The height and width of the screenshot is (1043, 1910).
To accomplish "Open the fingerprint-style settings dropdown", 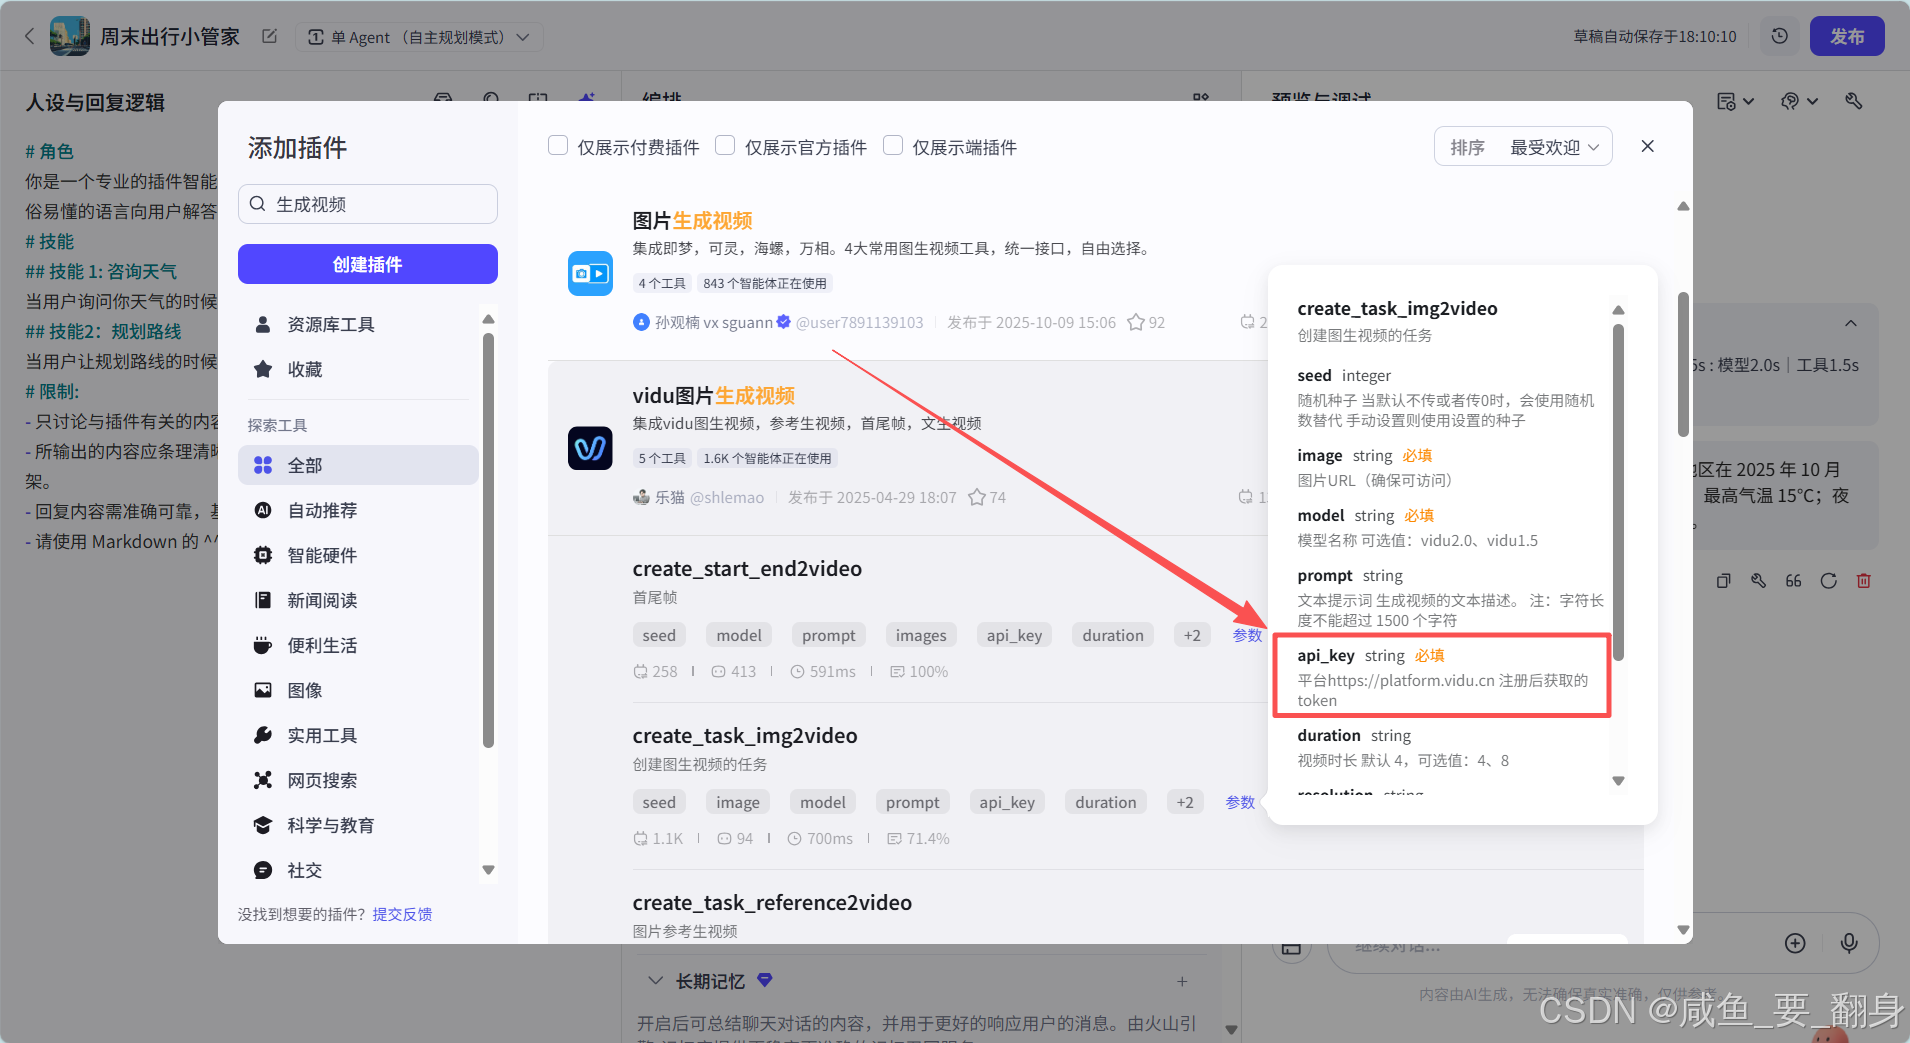I will [1799, 101].
